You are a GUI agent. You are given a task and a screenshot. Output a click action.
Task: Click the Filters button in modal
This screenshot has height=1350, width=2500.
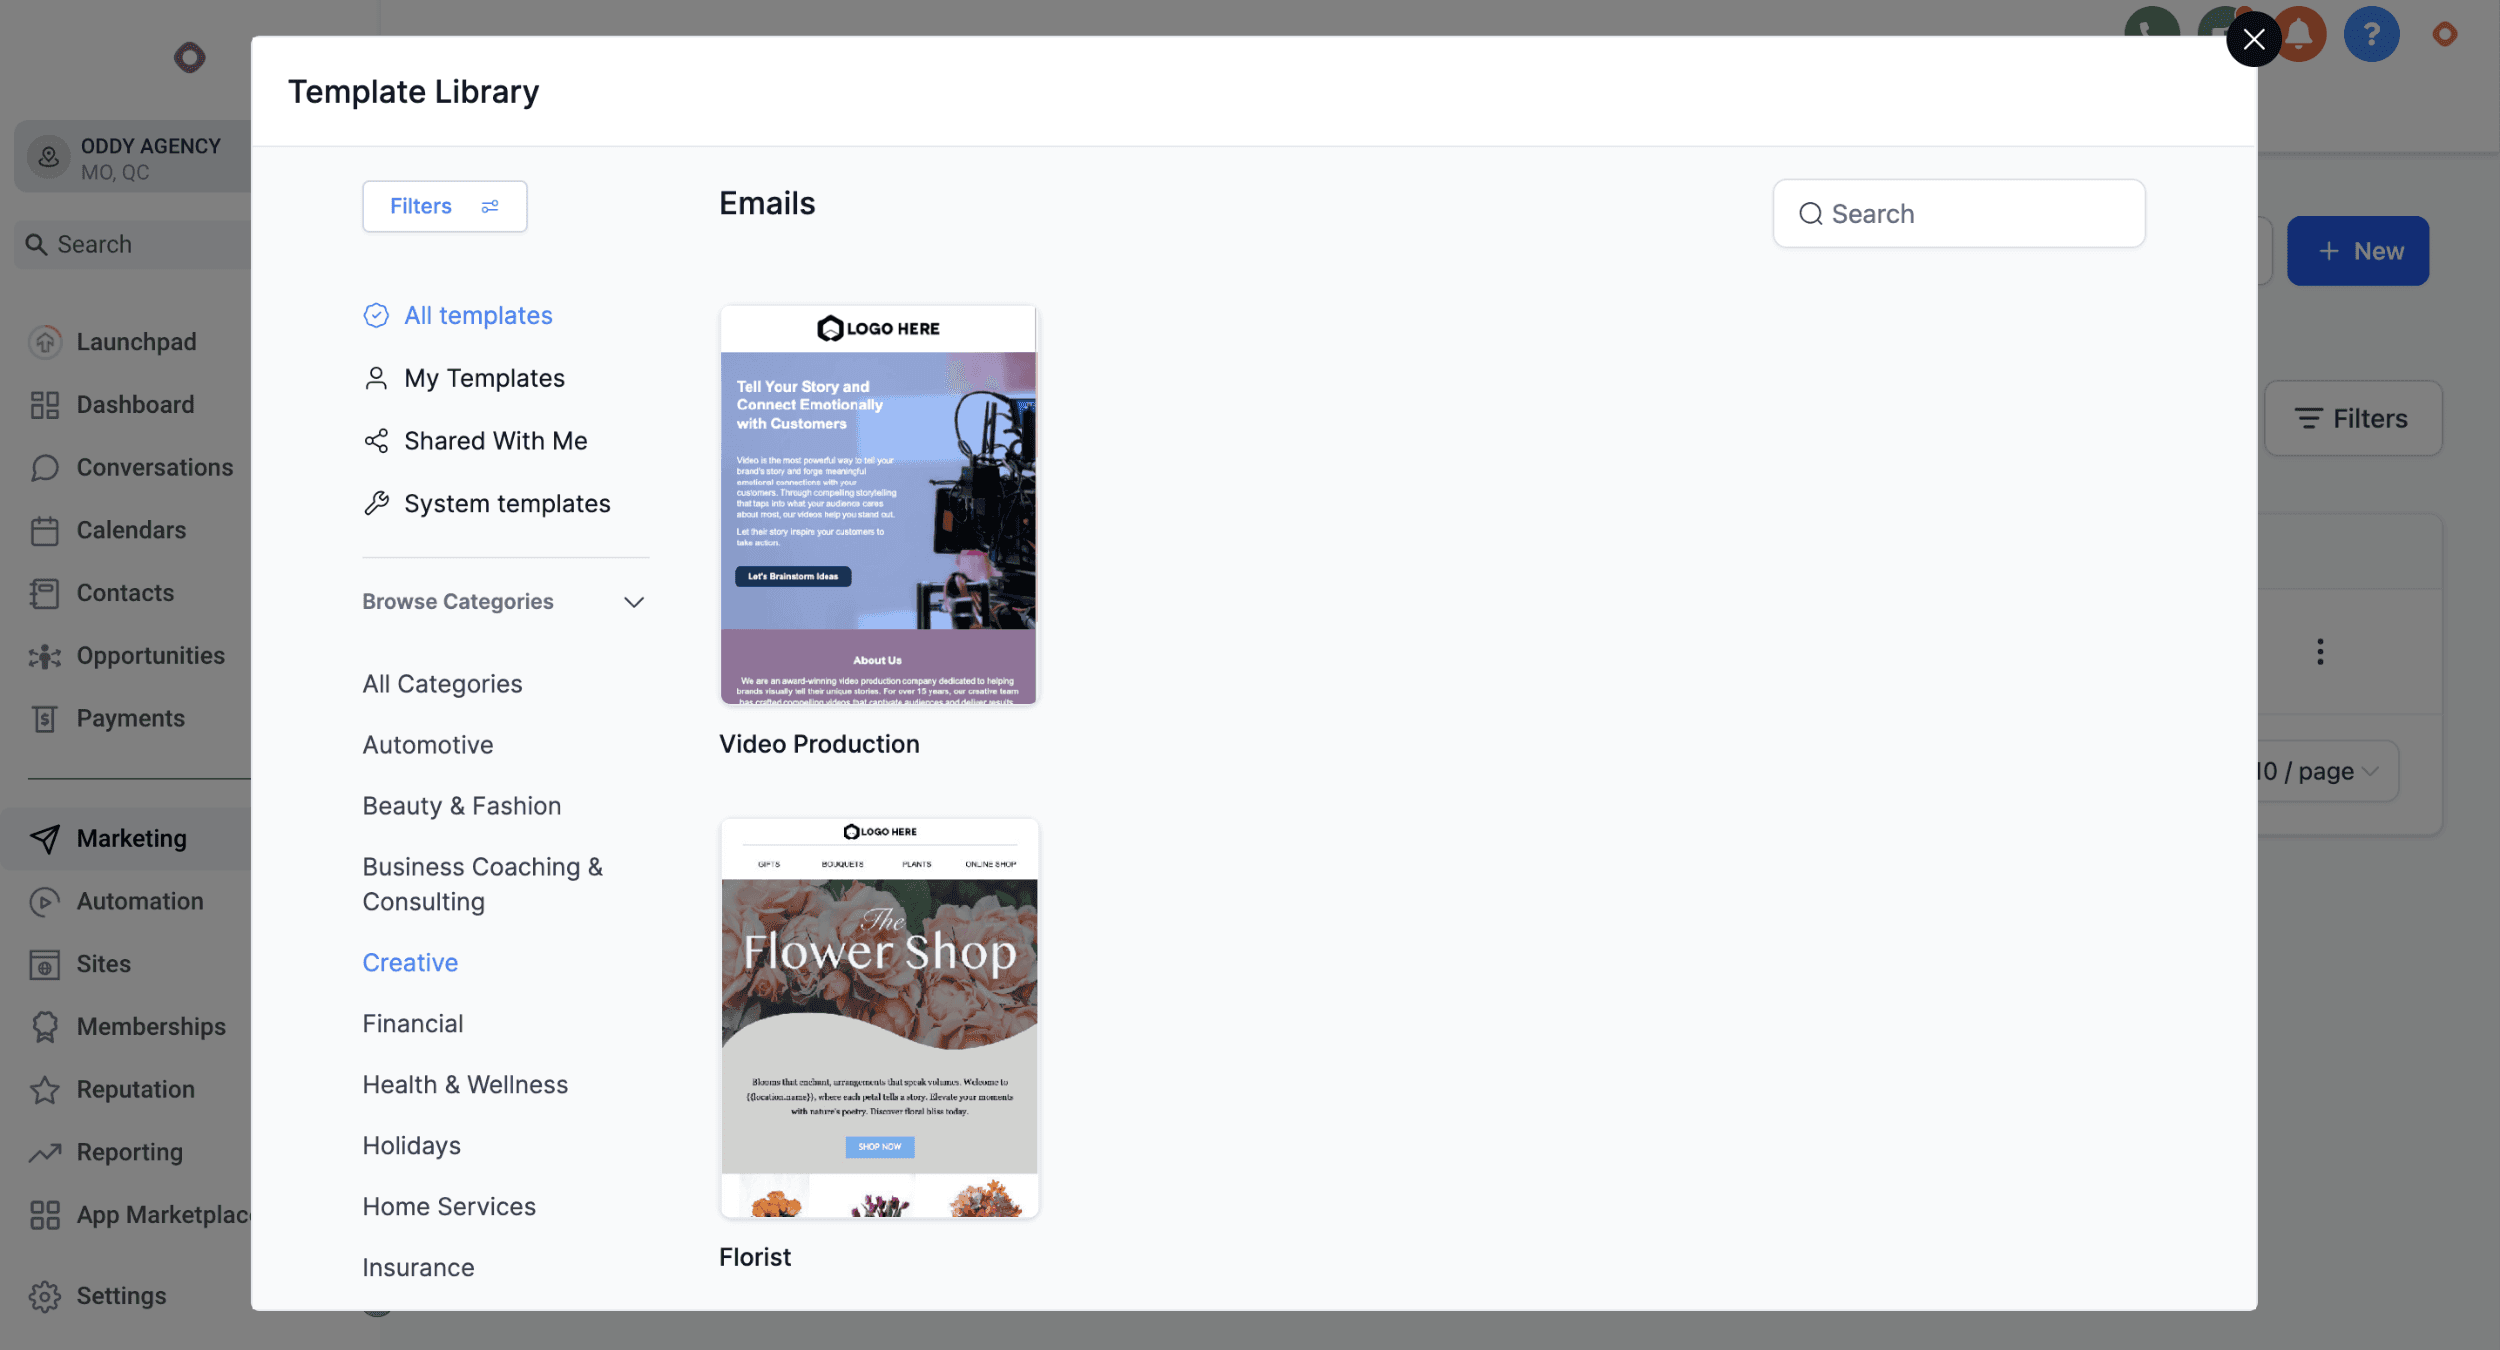tap(444, 206)
